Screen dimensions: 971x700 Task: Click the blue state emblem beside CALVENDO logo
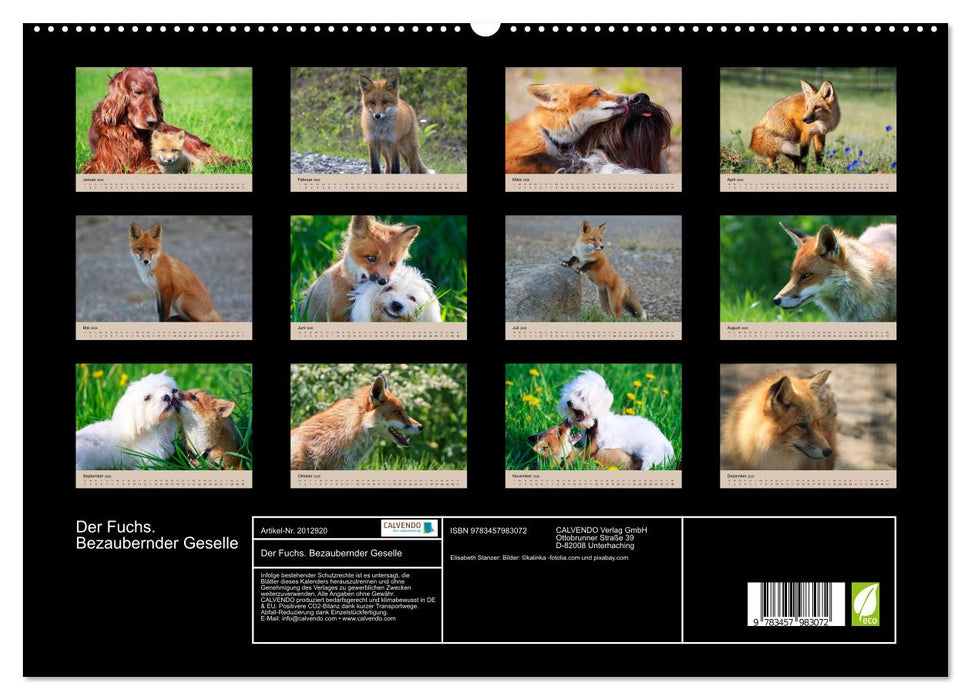click(x=429, y=528)
